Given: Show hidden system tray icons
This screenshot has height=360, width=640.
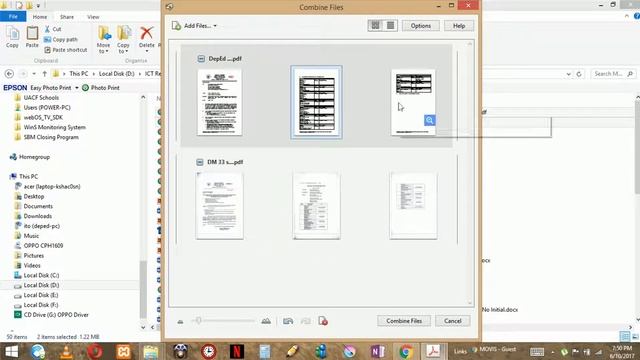Looking at the screenshot, I should coord(553,352).
